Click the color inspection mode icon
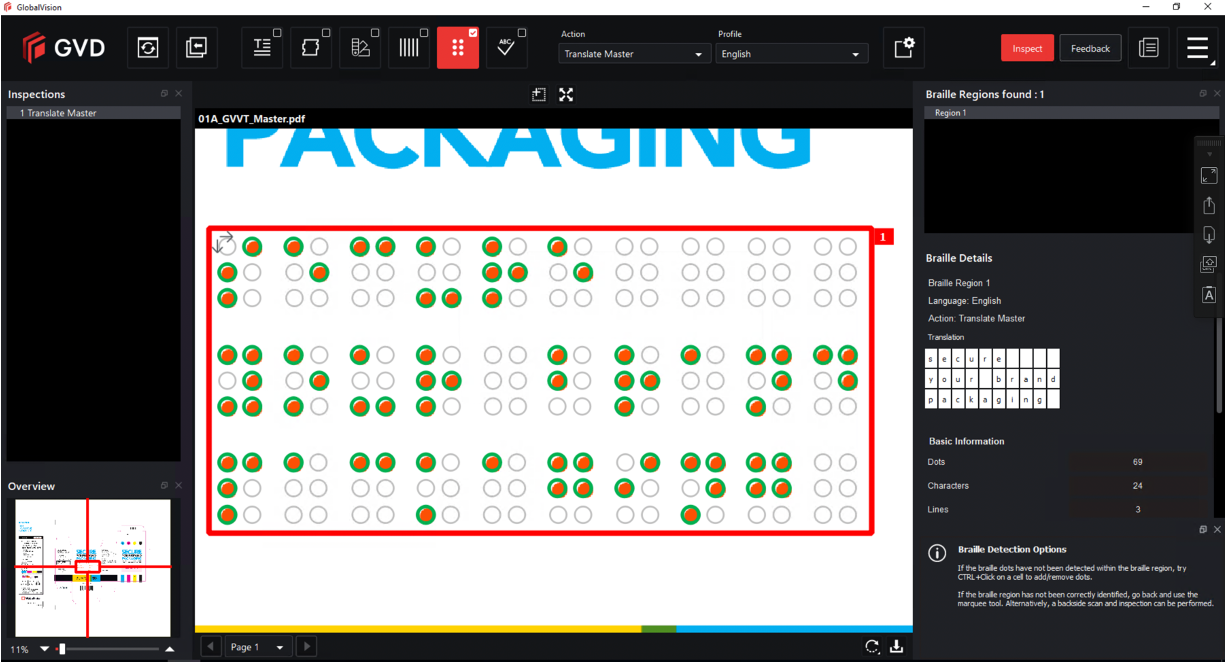The height and width of the screenshot is (662, 1226). click(359, 48)
